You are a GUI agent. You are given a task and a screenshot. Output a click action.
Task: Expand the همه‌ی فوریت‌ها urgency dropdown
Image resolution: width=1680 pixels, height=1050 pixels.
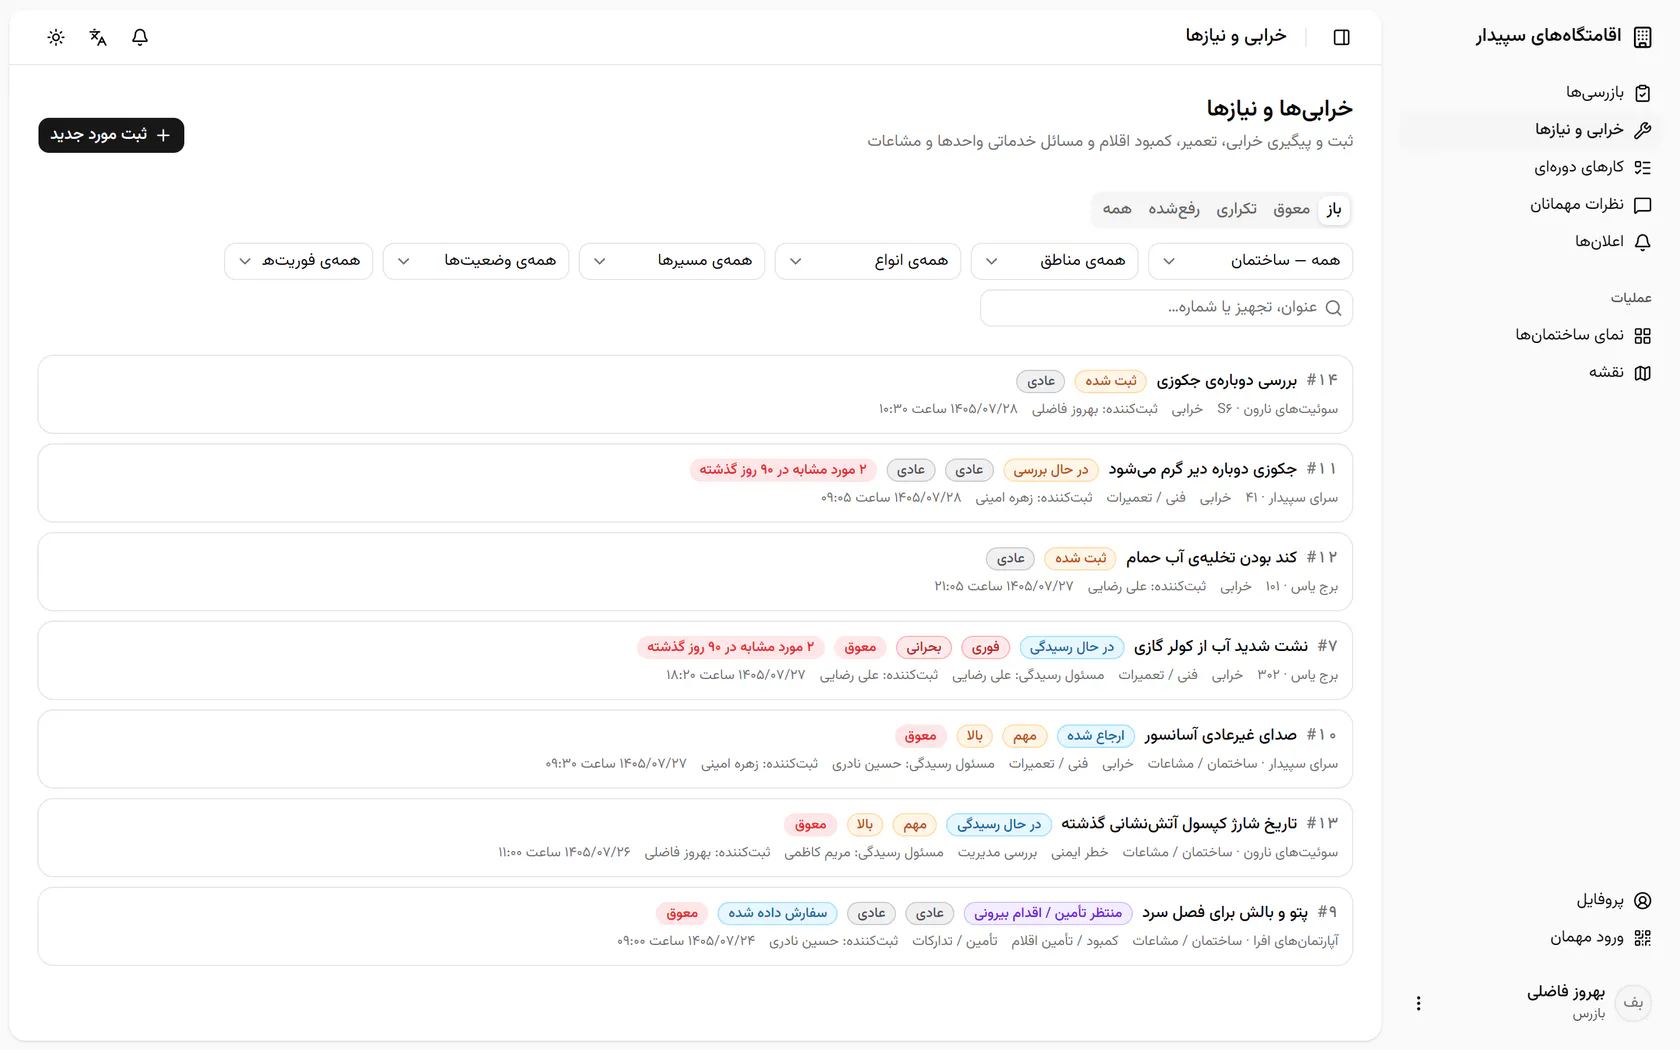(x=299, y=261)
